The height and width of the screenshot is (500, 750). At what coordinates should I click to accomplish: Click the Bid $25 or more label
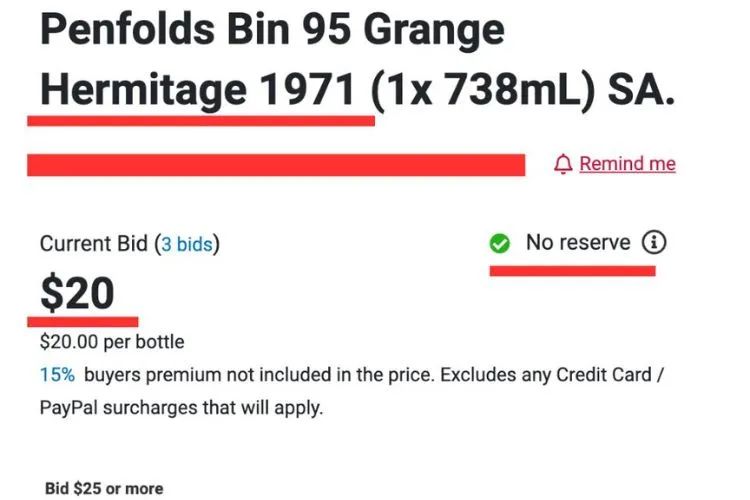click(104, 488)
